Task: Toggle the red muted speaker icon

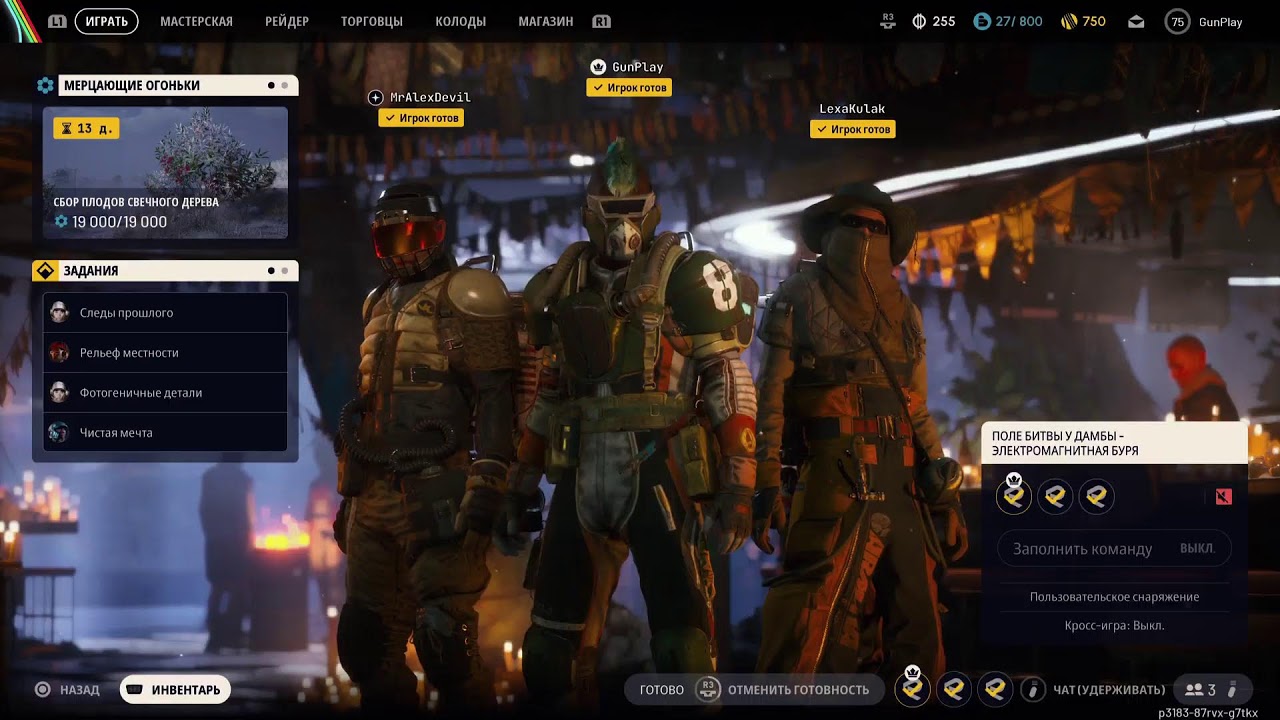Action: point(1224,497)
